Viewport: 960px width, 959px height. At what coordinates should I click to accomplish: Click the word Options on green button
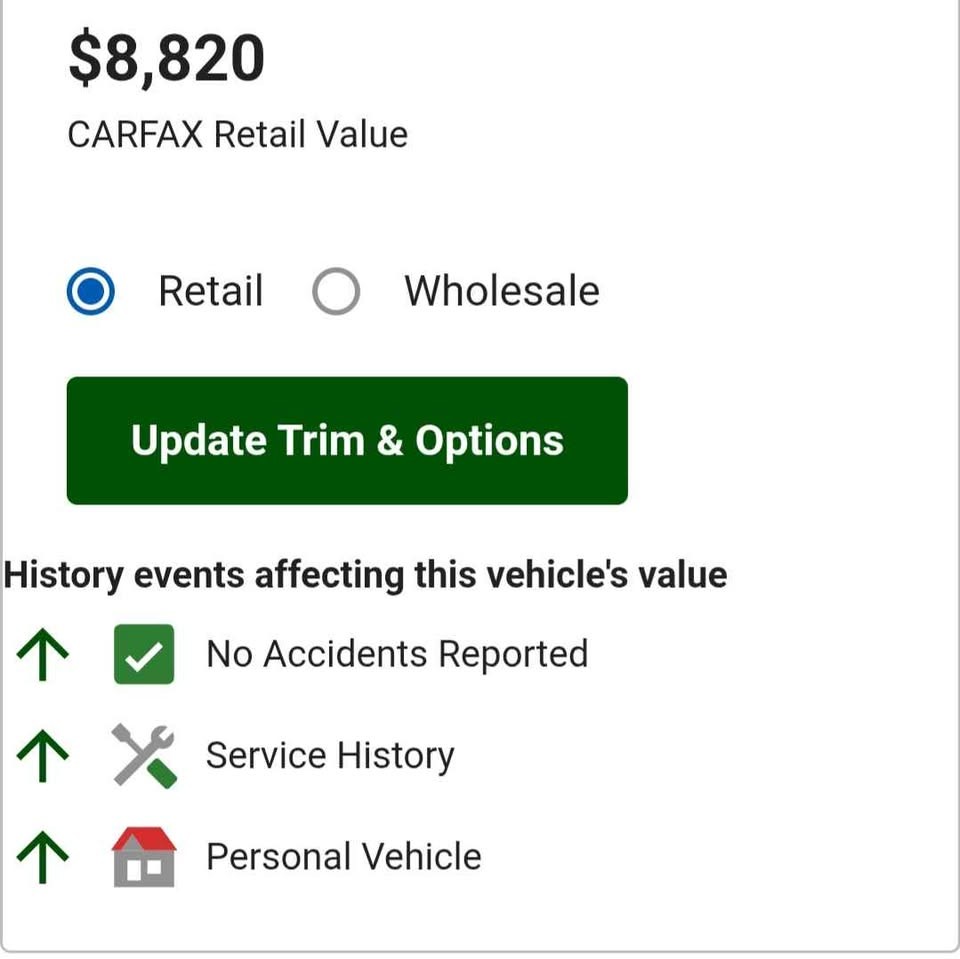pos(489,441)
